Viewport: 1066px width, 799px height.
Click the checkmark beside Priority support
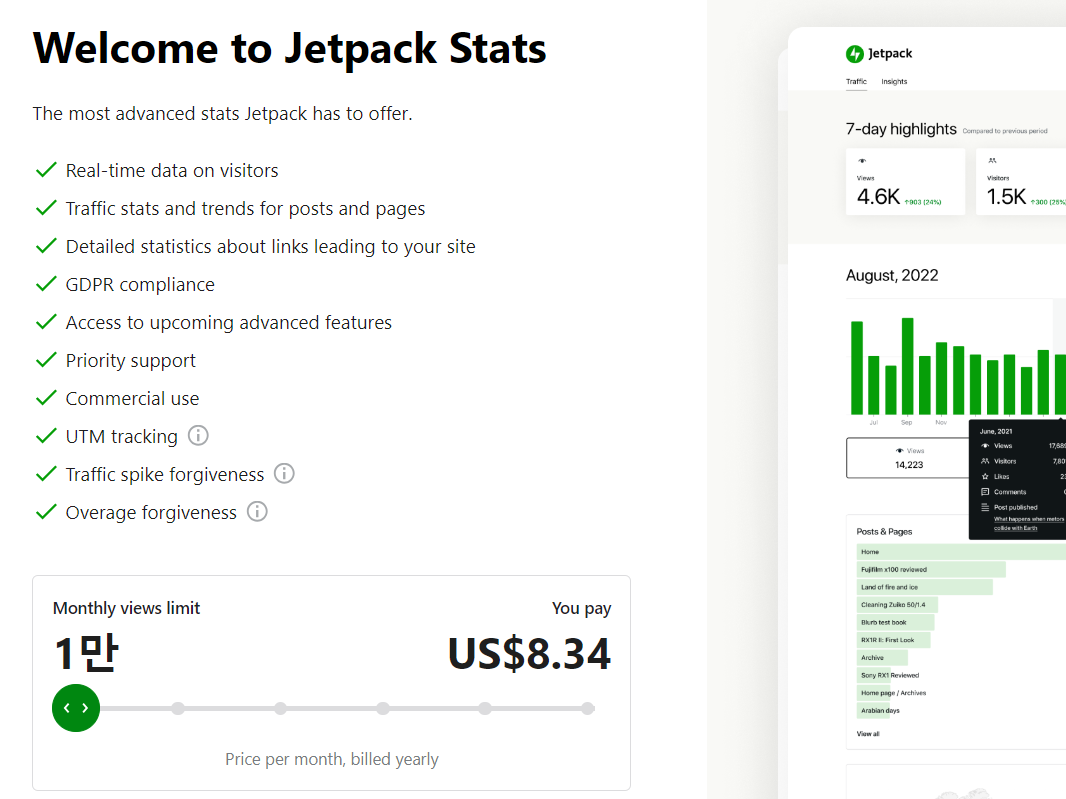click(45, 359)
